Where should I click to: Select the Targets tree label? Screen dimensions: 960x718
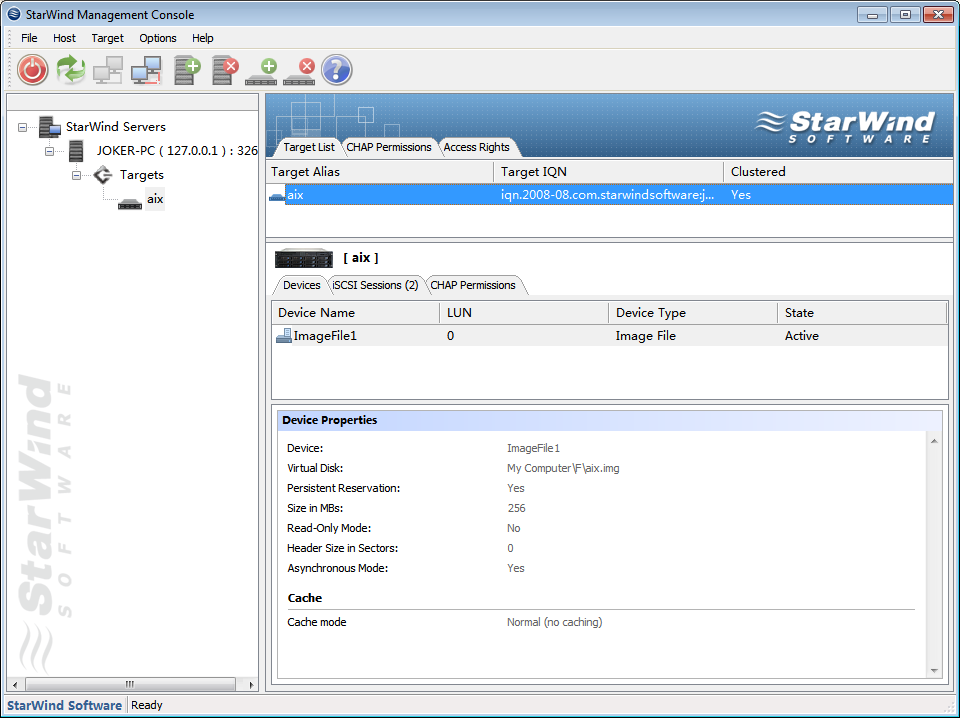coord(141,175)
